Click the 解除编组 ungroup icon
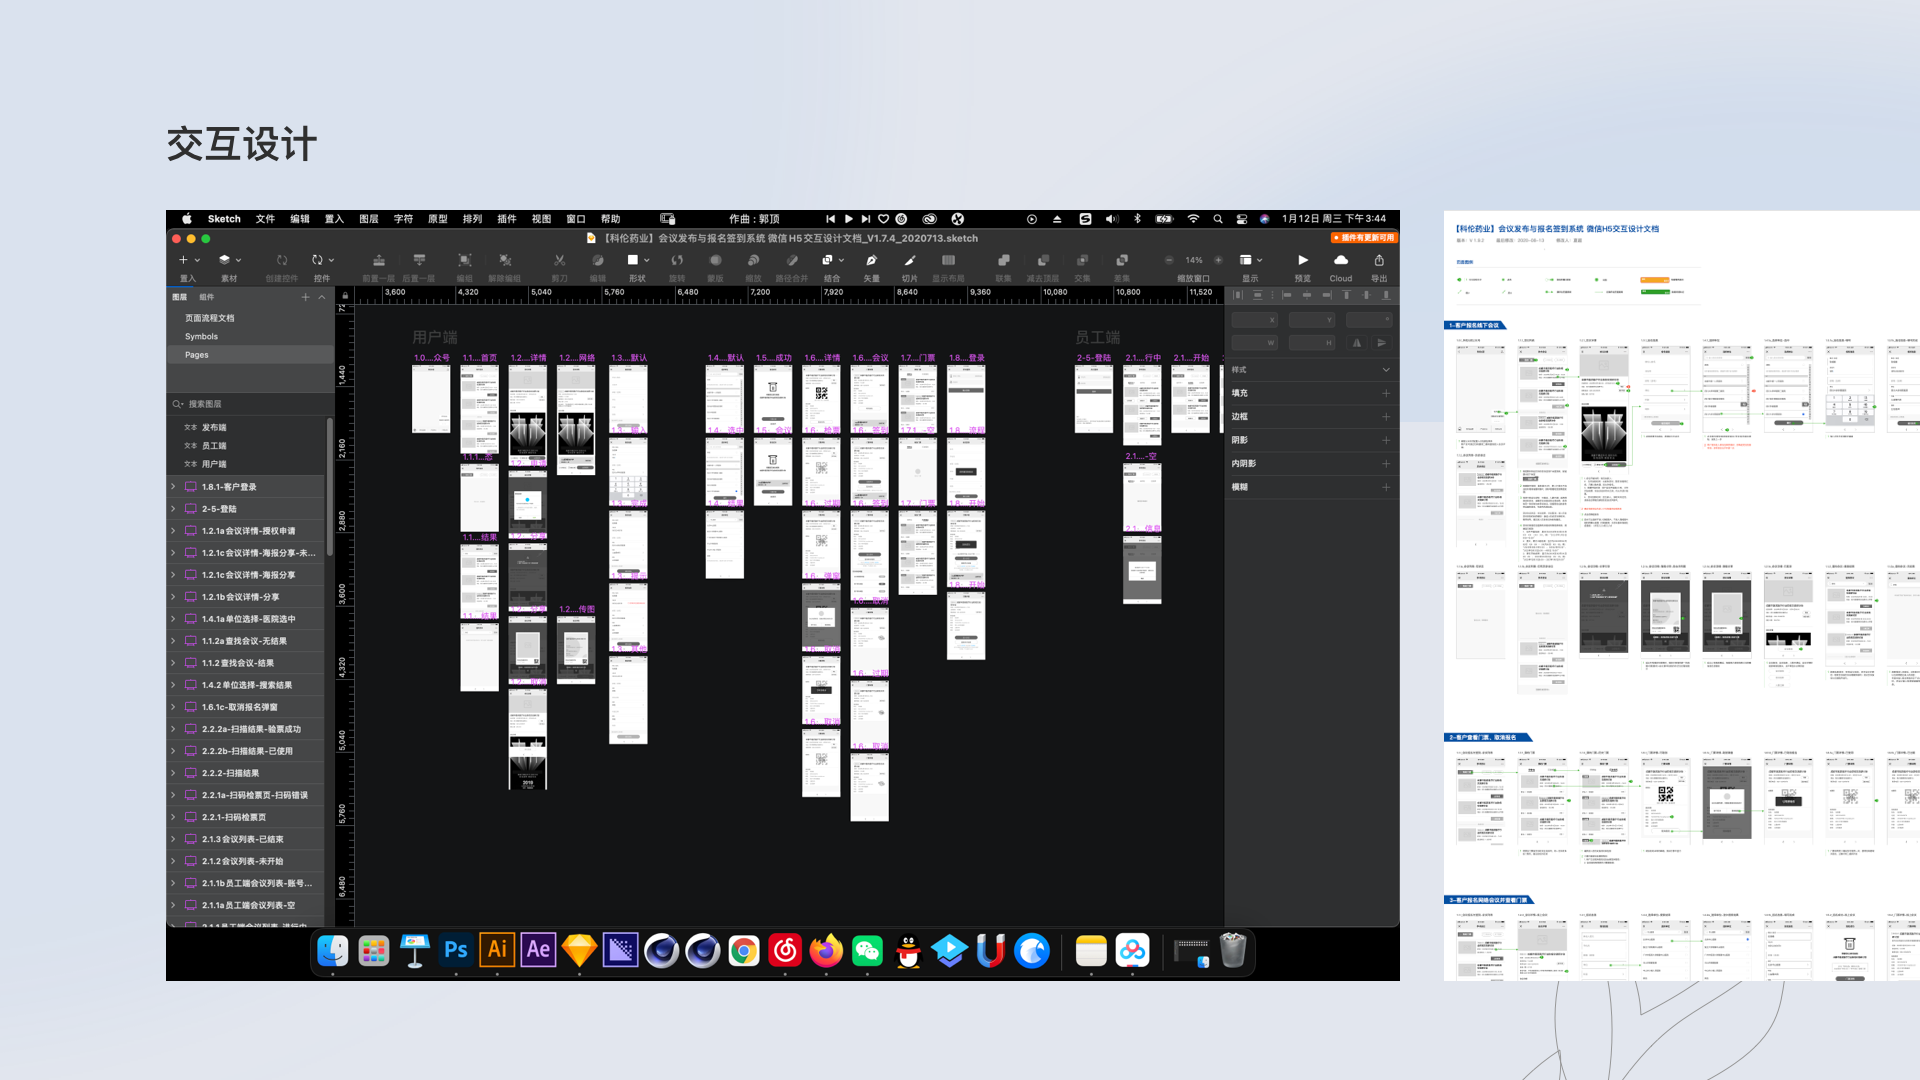 505,260
